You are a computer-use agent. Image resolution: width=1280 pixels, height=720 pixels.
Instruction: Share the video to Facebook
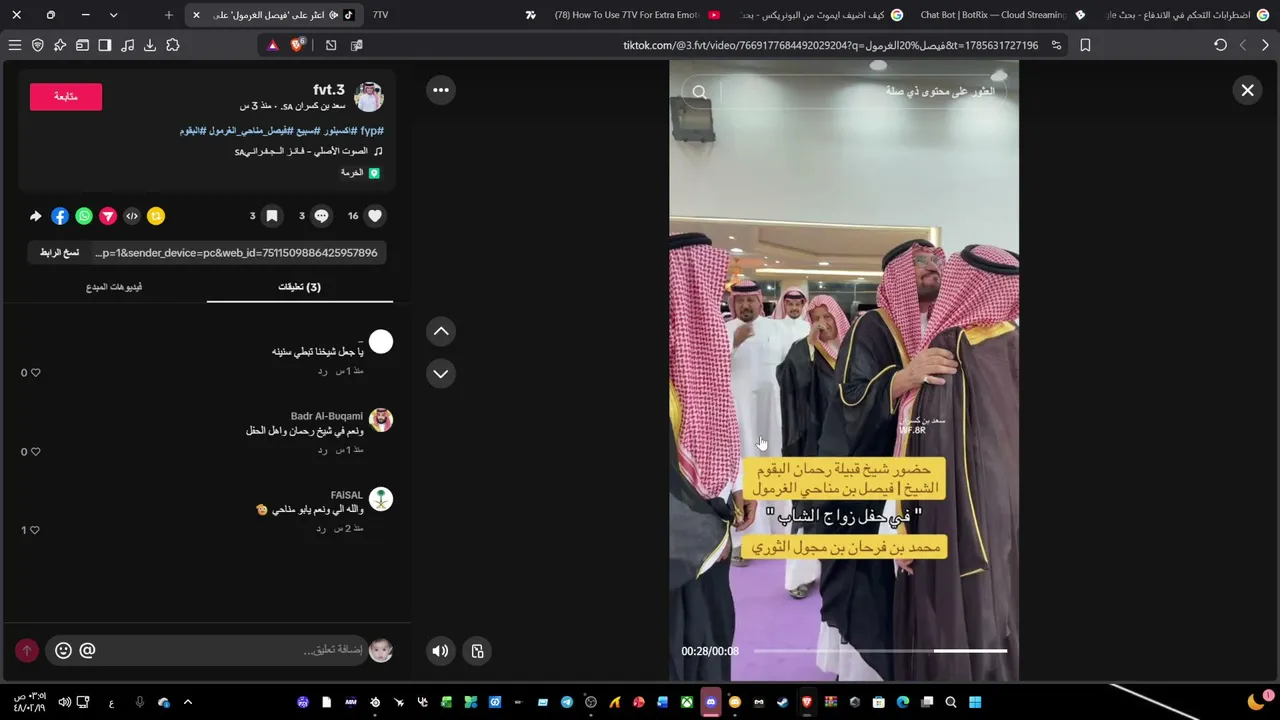60,216
